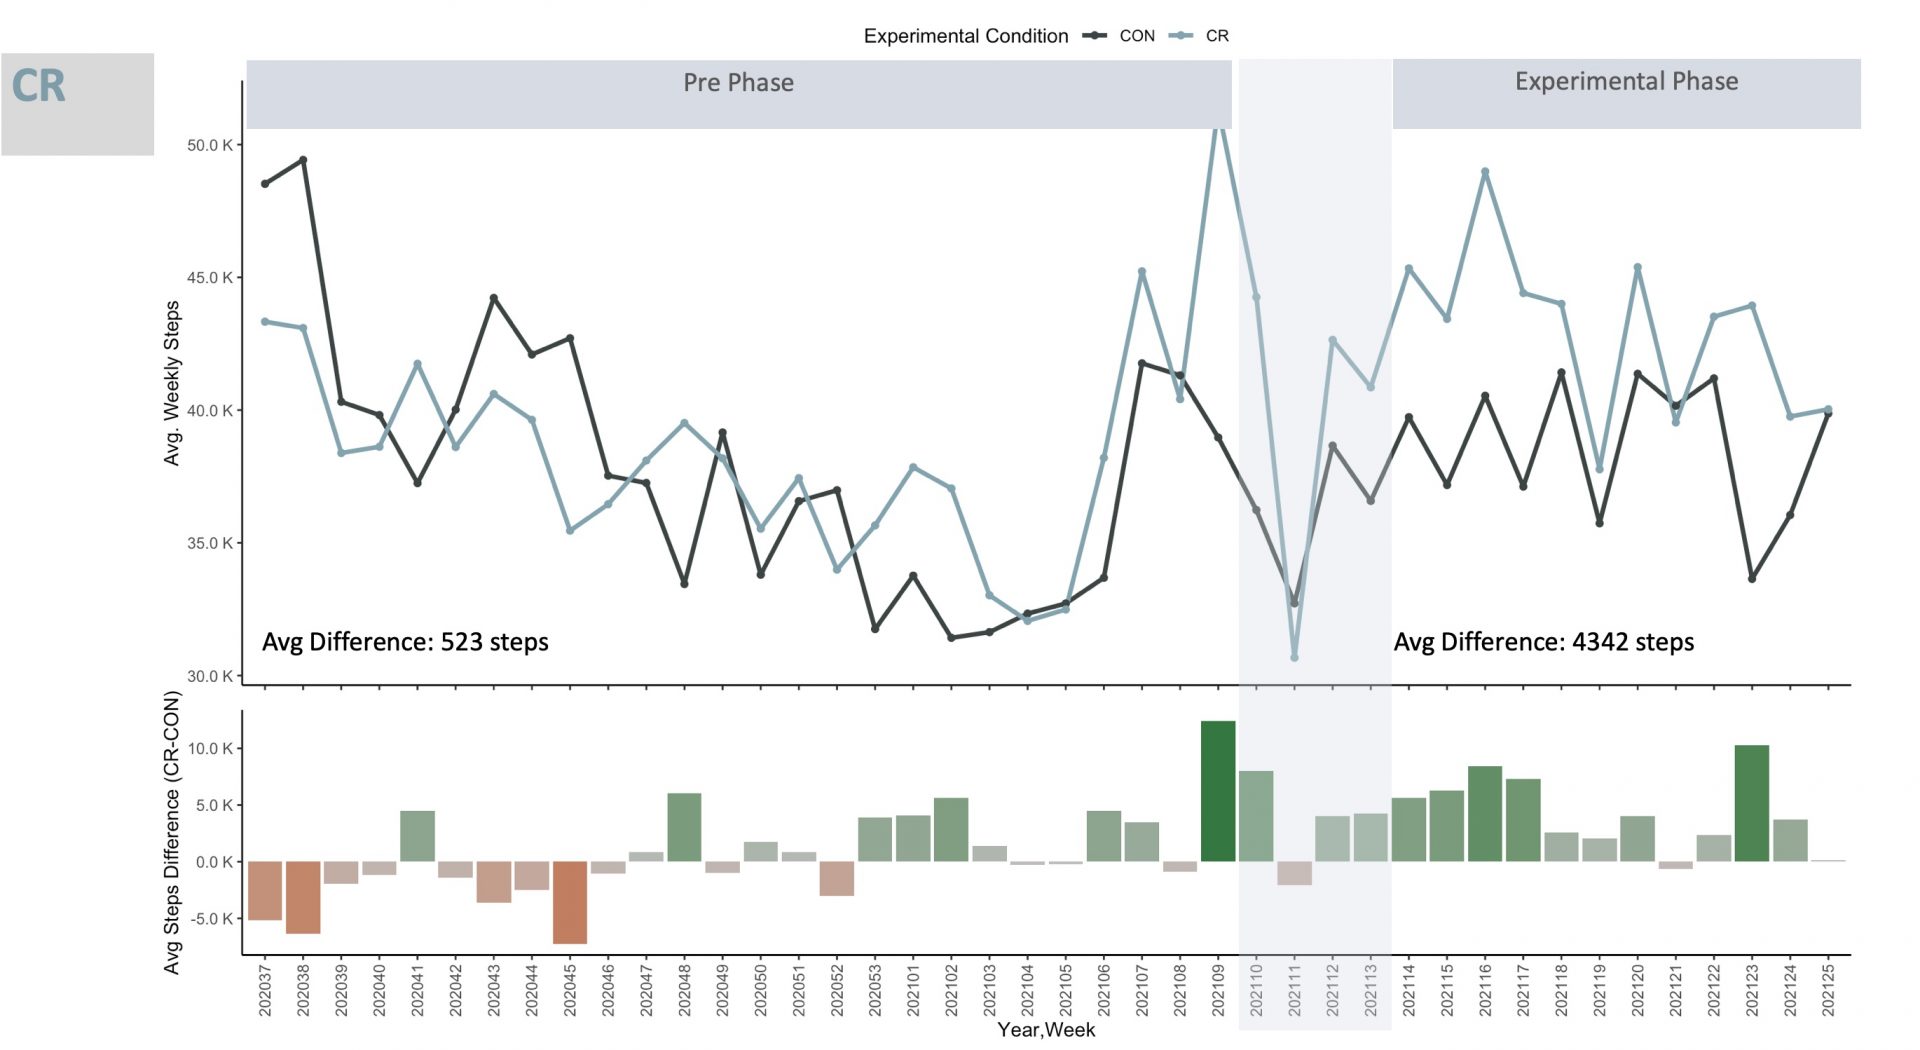Screen dimensions: 1920x1050
Task: Click the green bar at week 202048
Action: 684,827
